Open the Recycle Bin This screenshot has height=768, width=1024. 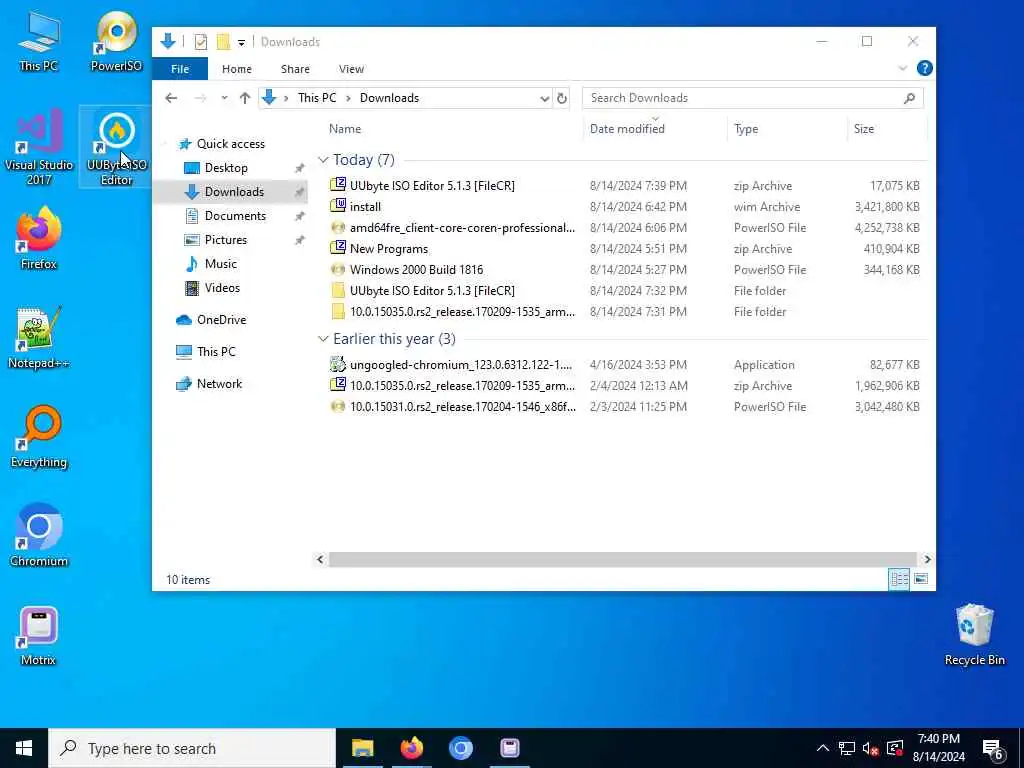click(x=974, y=635)
